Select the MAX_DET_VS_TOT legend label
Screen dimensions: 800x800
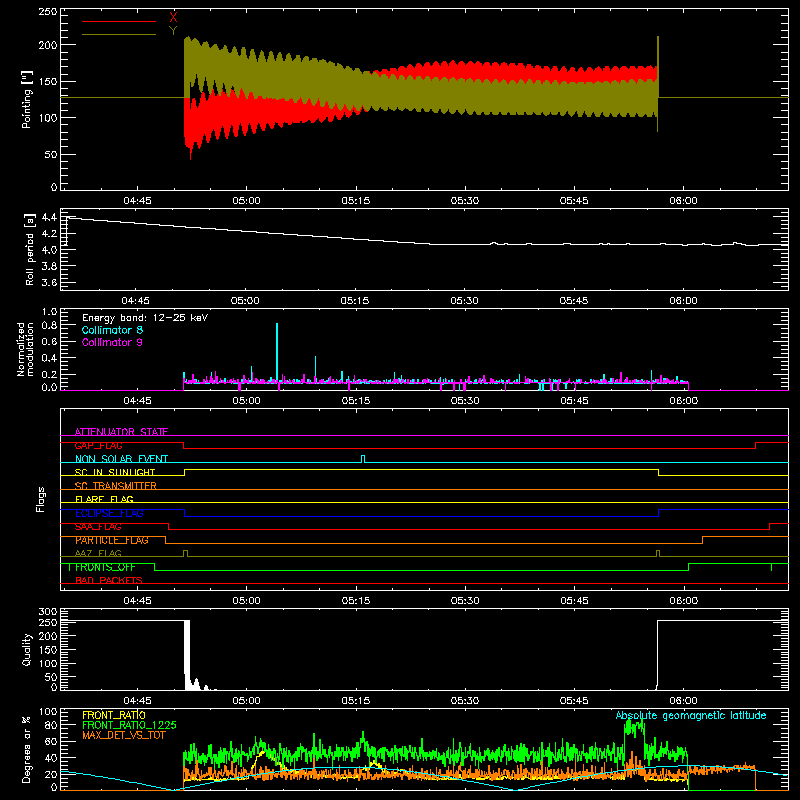(x=123, y=735)
